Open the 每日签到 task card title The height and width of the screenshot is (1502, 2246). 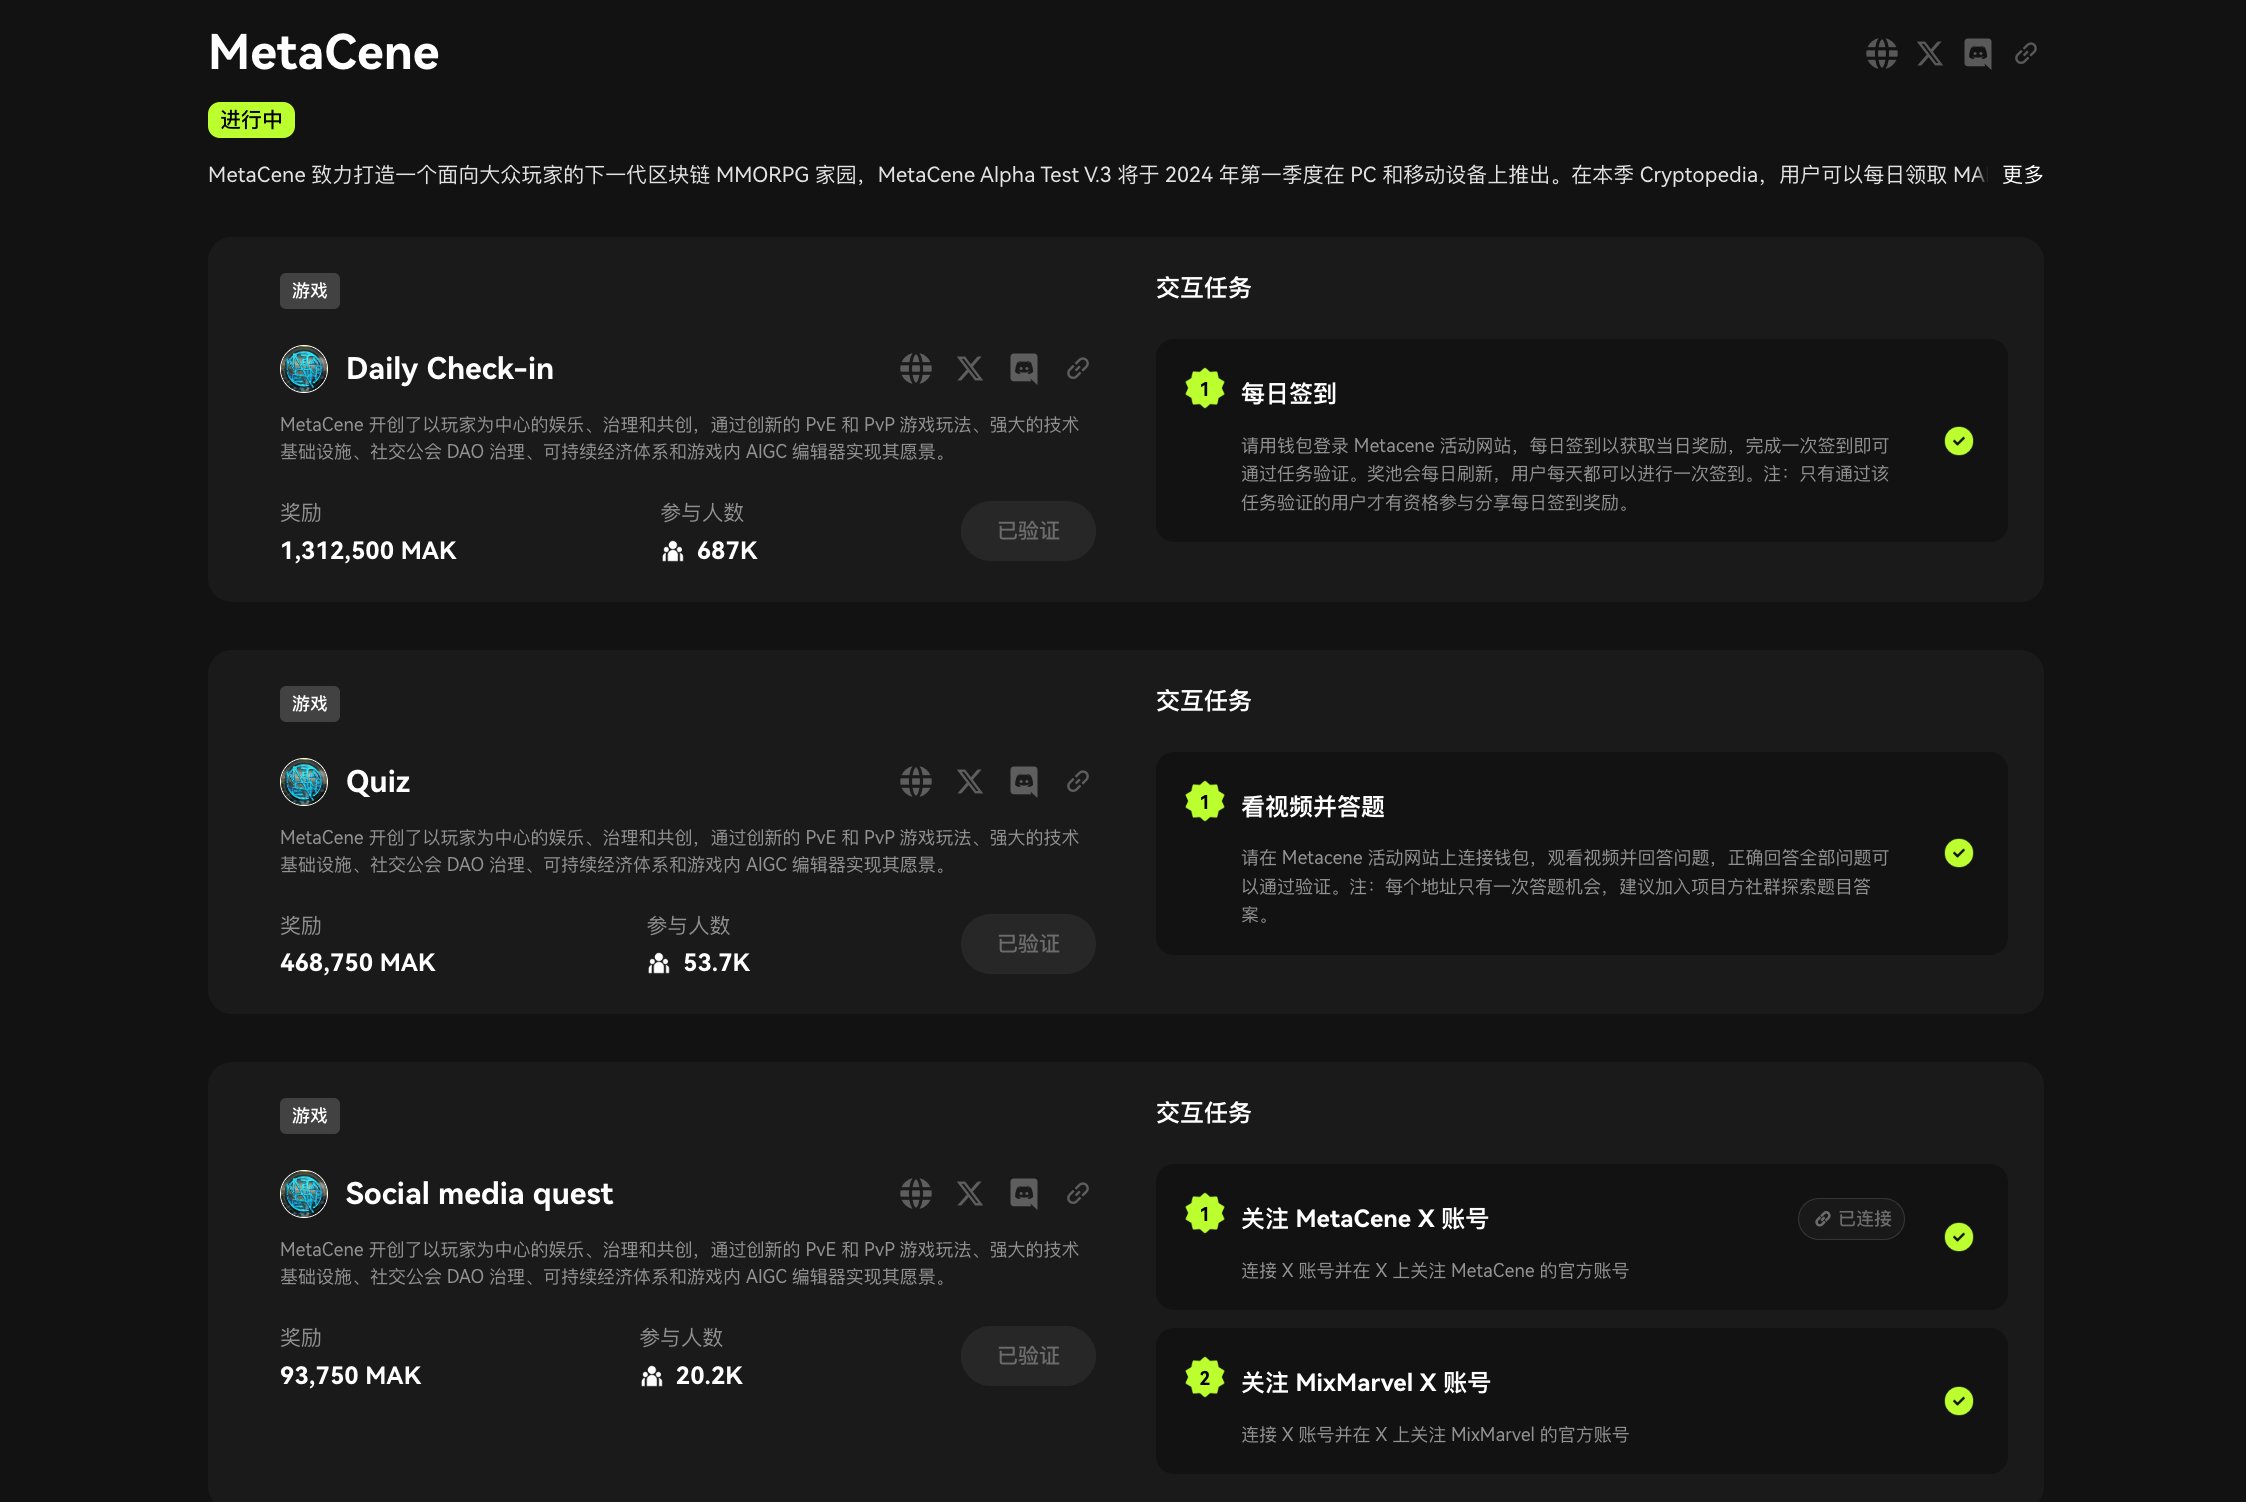(x=1288, y=394)
